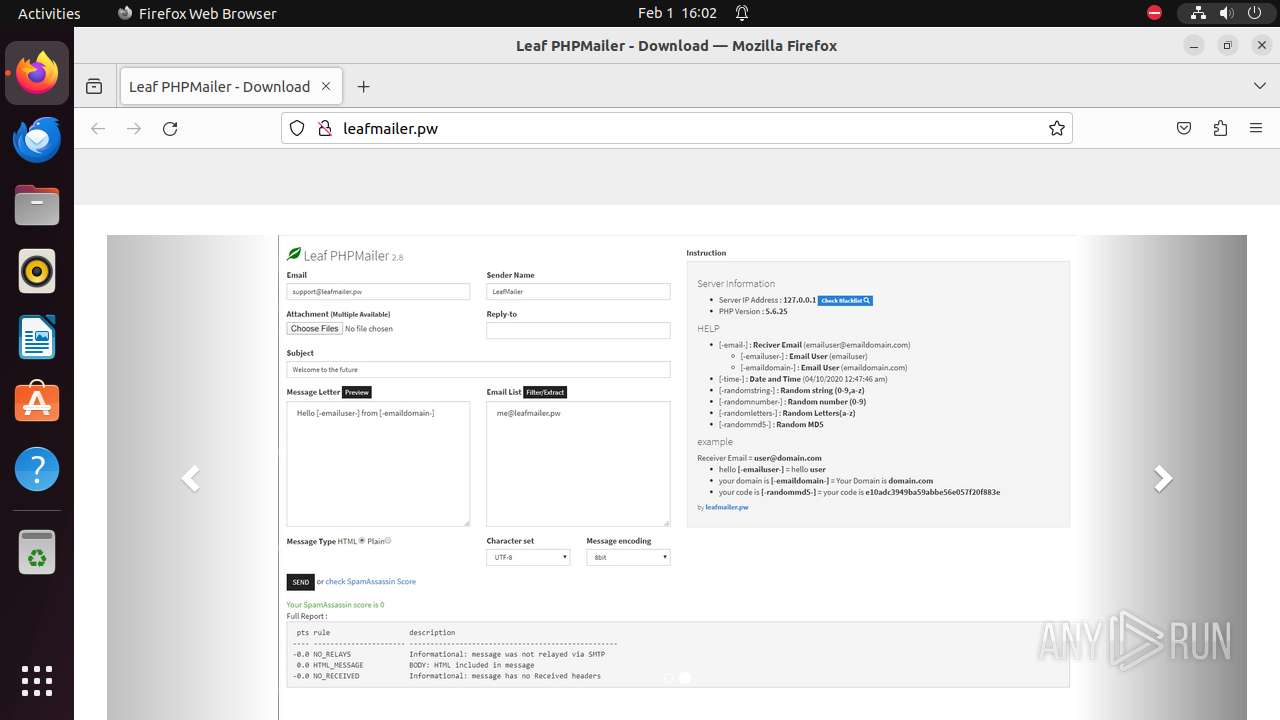Select the Plain message type radio
Viewport: 1280px width, 720px height.
388,541
